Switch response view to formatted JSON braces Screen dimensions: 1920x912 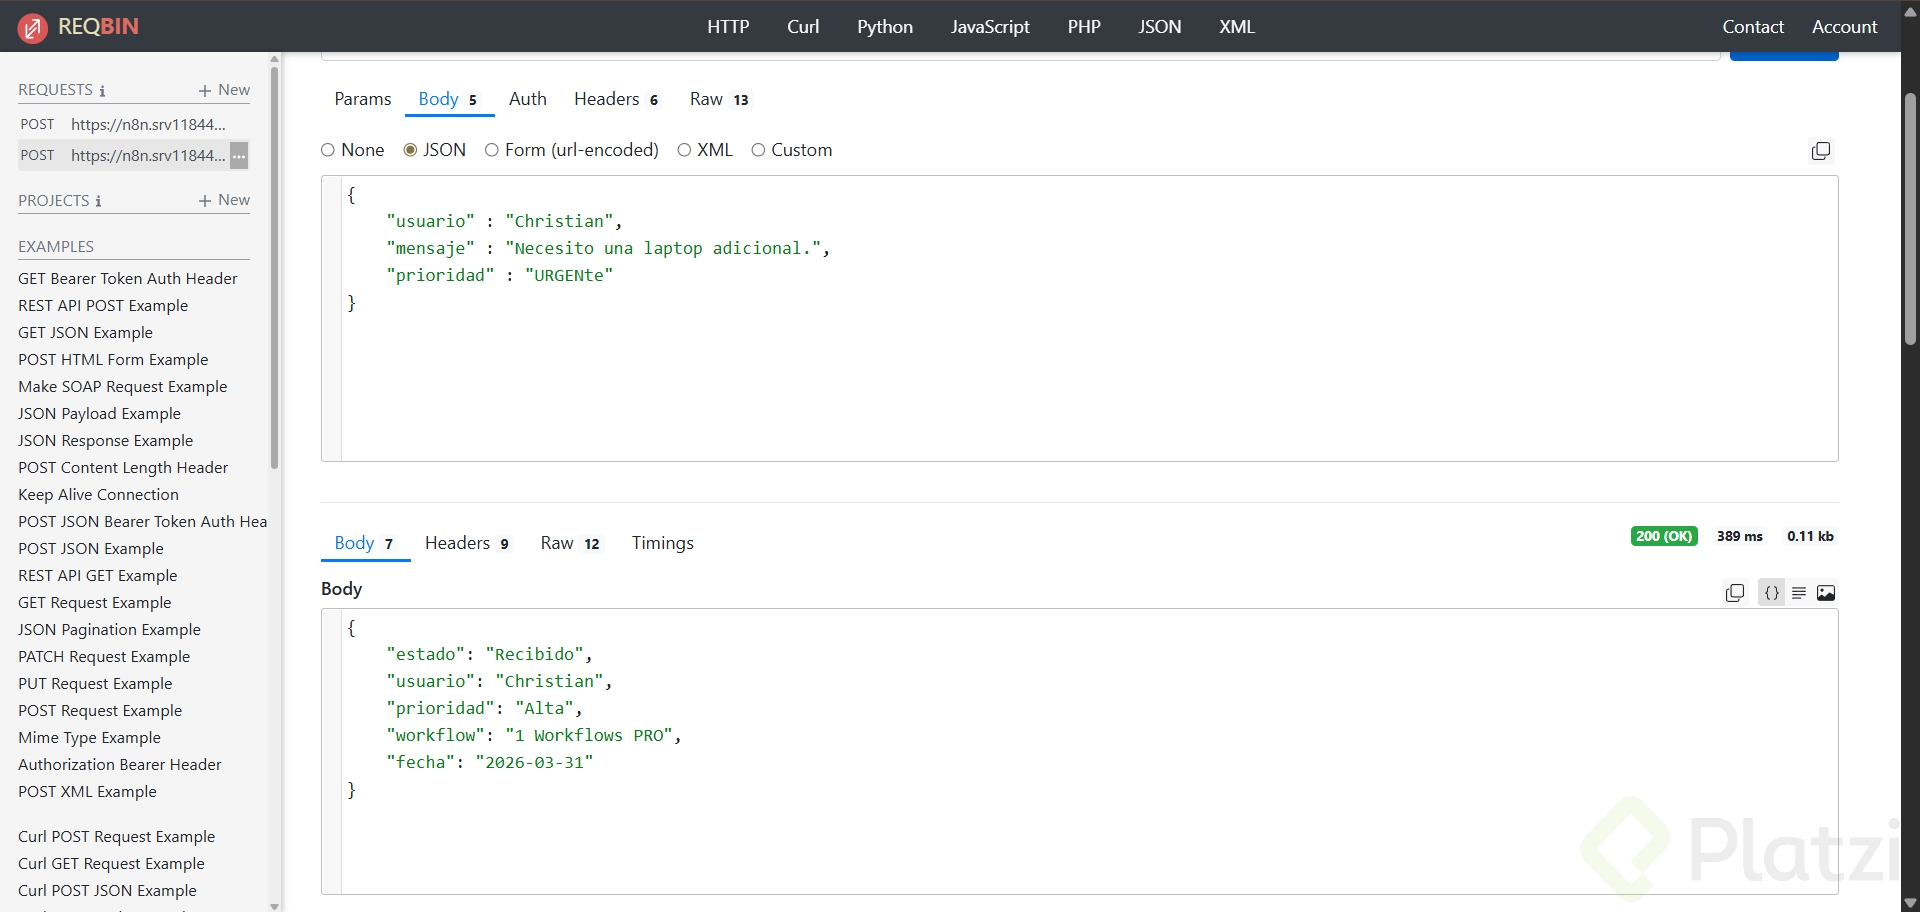pyautogui.click(x=1771, y=593)
